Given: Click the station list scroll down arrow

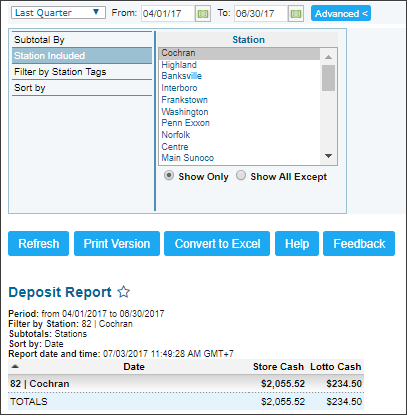Looking at the screenshot, I should coord(328,156).
